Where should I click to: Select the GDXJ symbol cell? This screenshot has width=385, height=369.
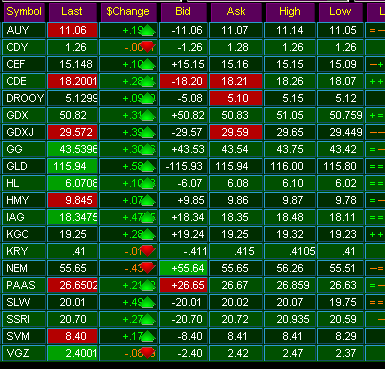24,132
